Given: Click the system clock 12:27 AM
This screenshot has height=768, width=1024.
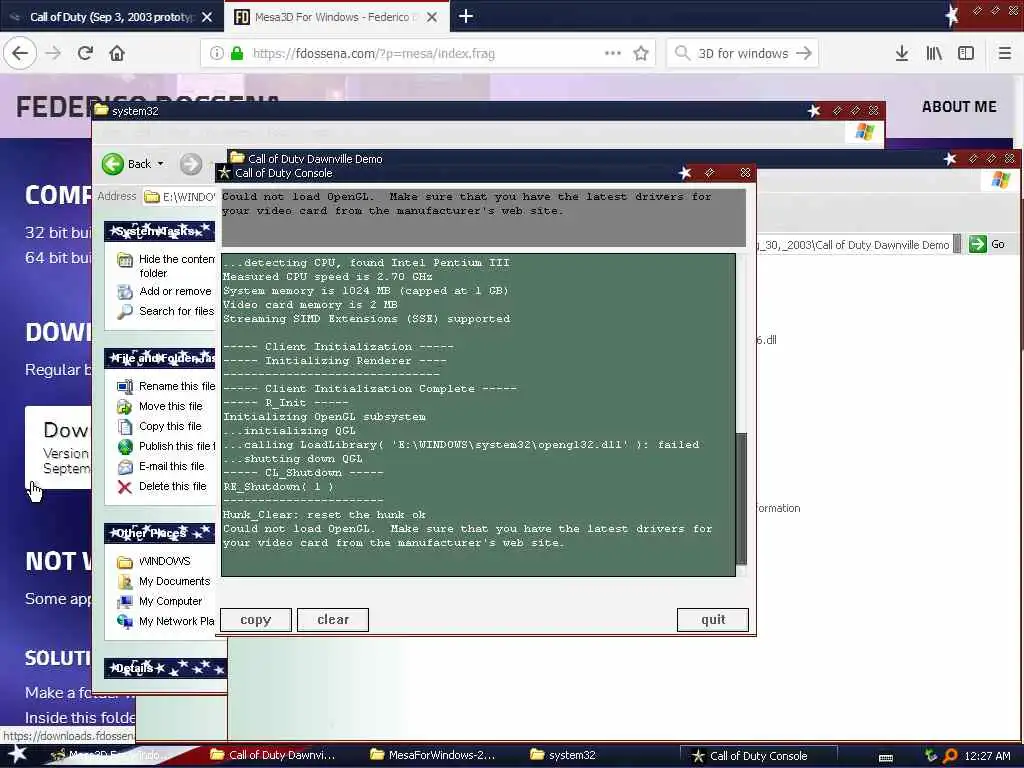Looking at the screenshot, I should (987, 756).
